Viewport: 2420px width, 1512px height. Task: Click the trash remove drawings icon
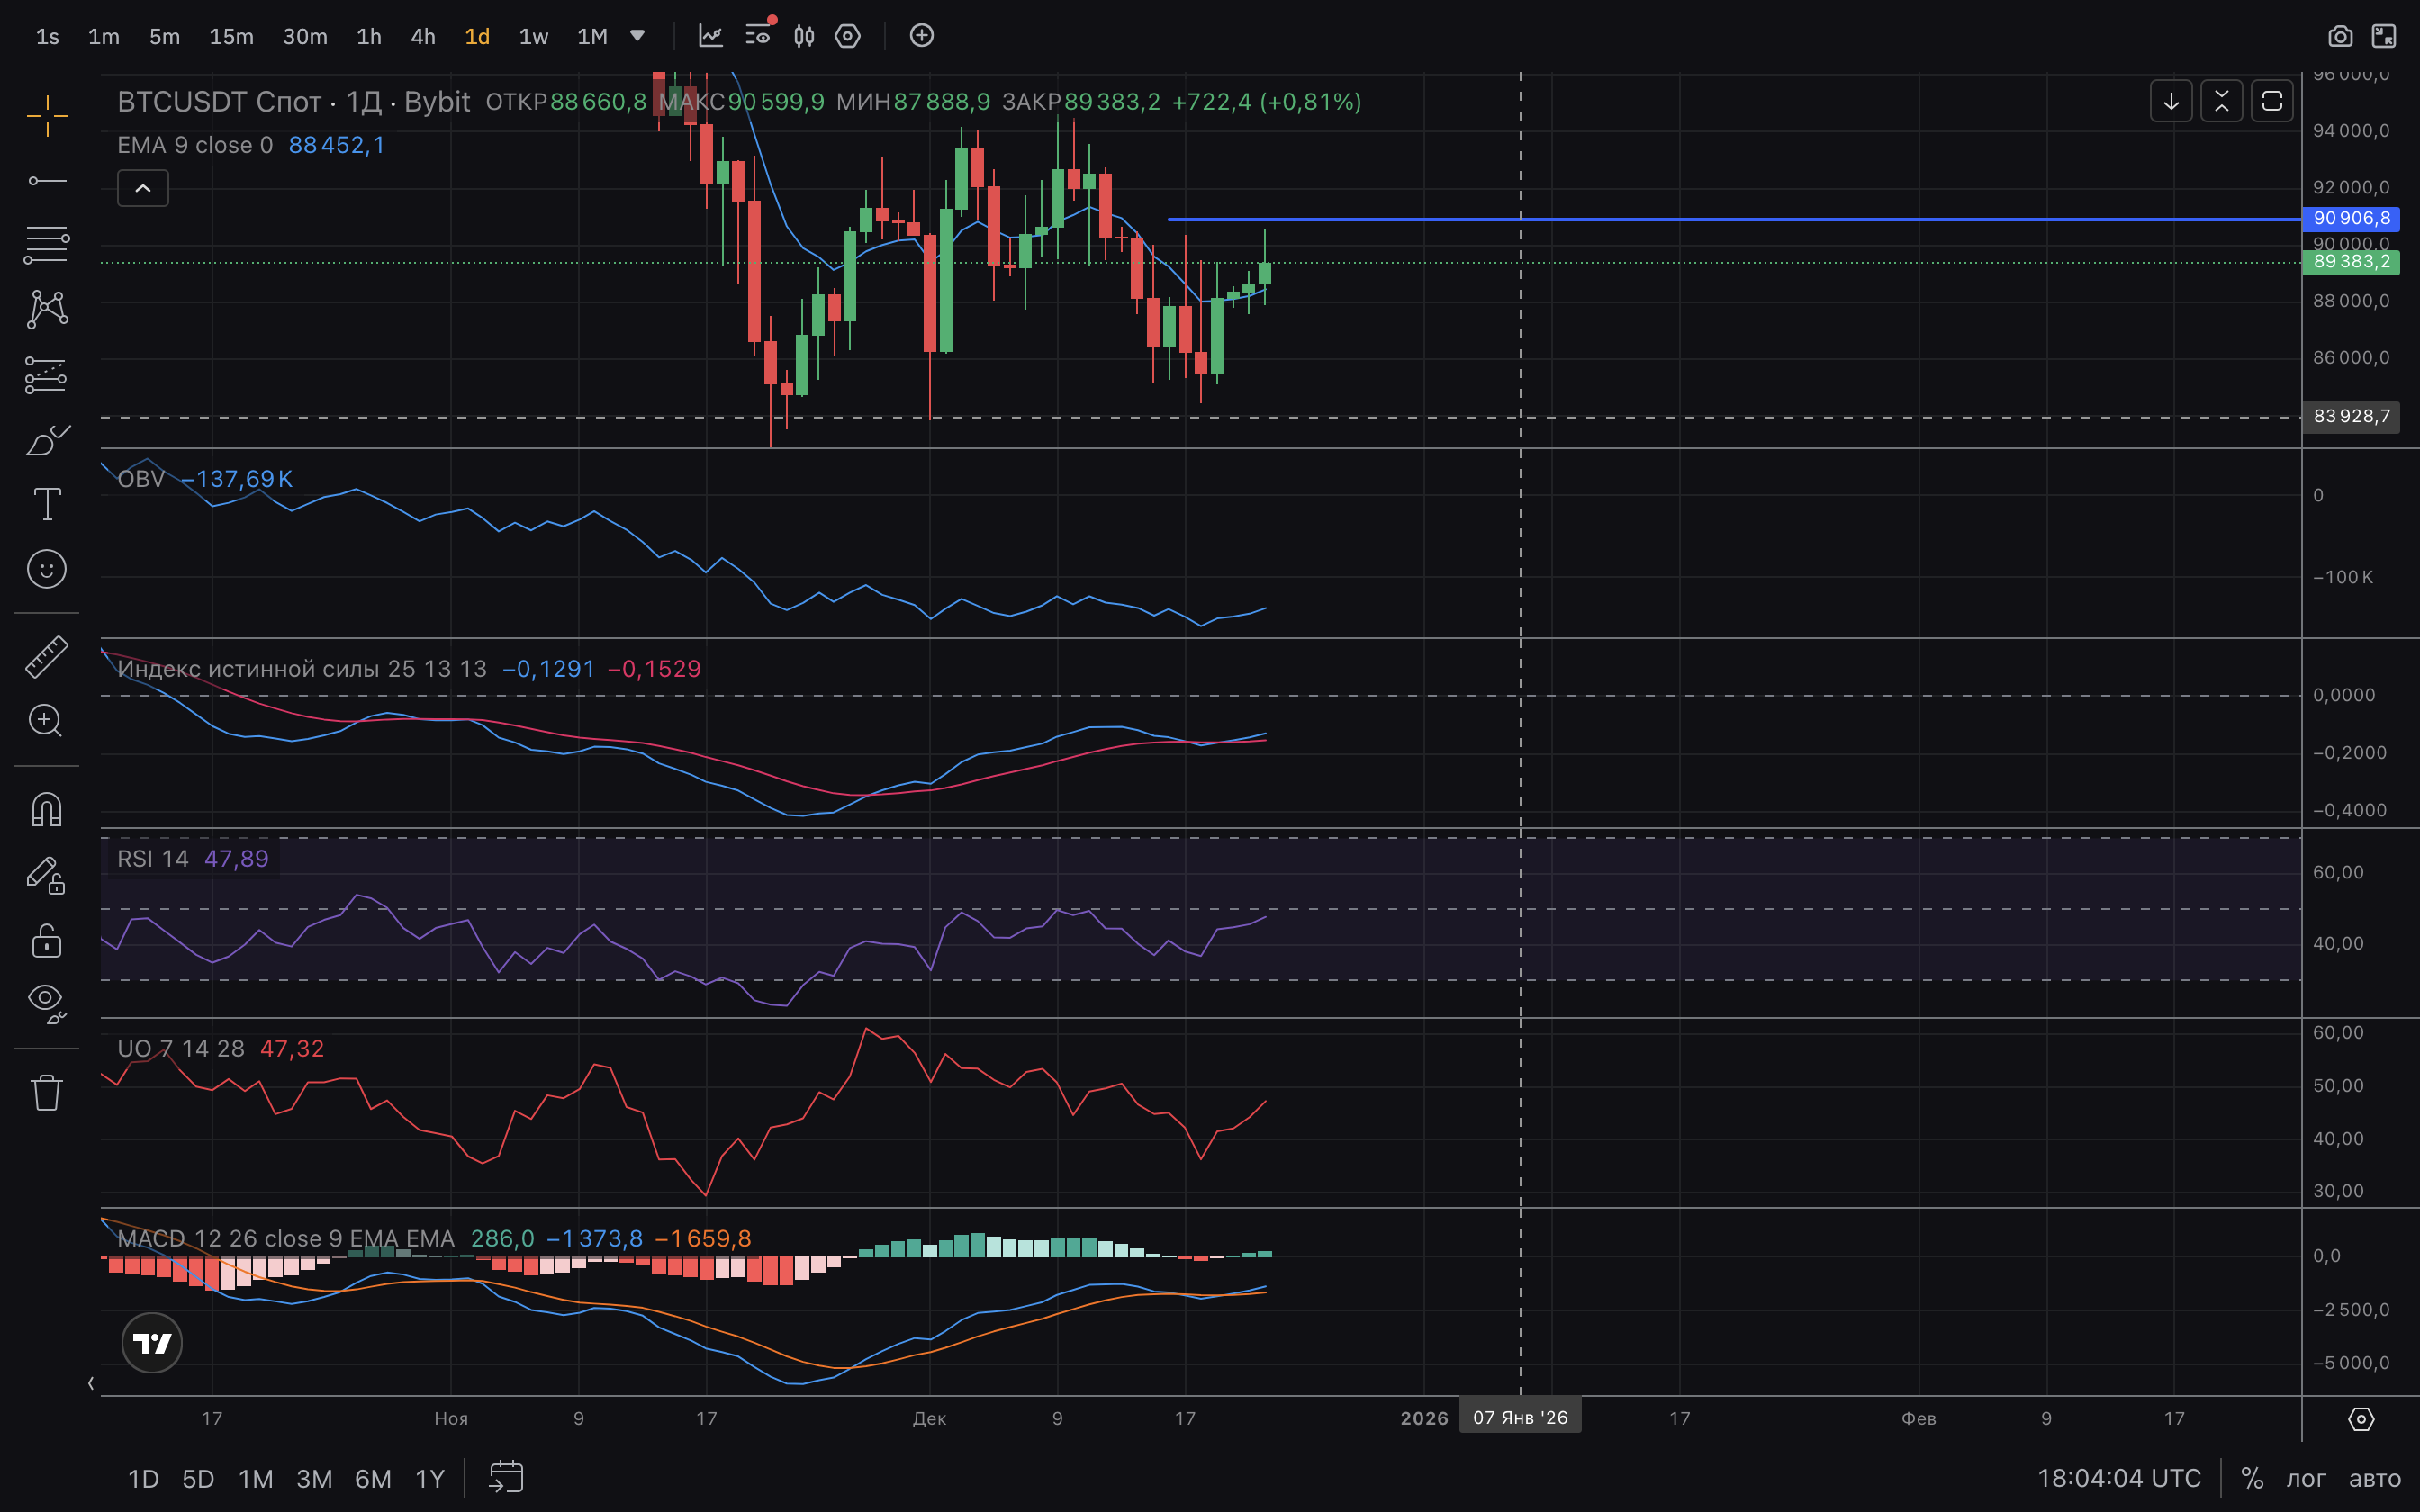click(46, 1092)
